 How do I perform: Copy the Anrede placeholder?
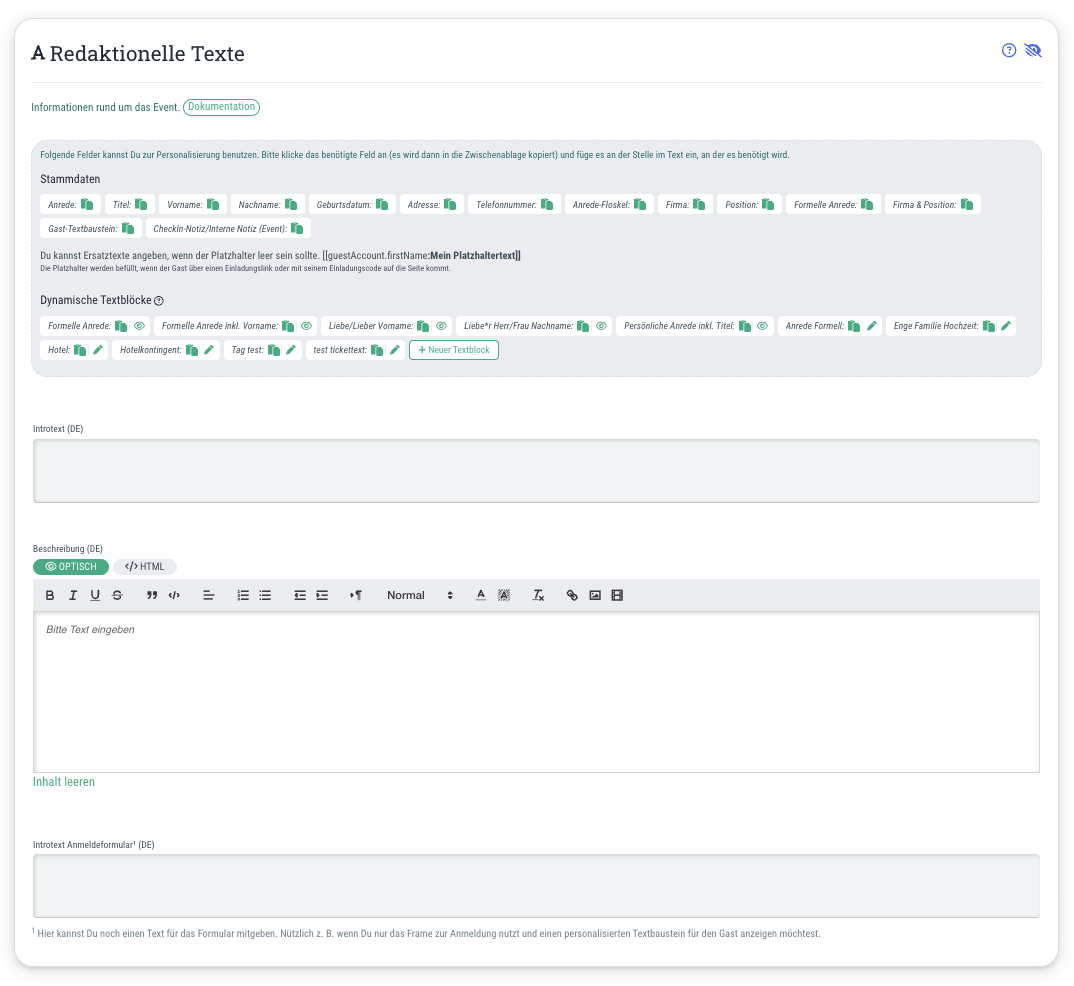click(x=87, y=204)
